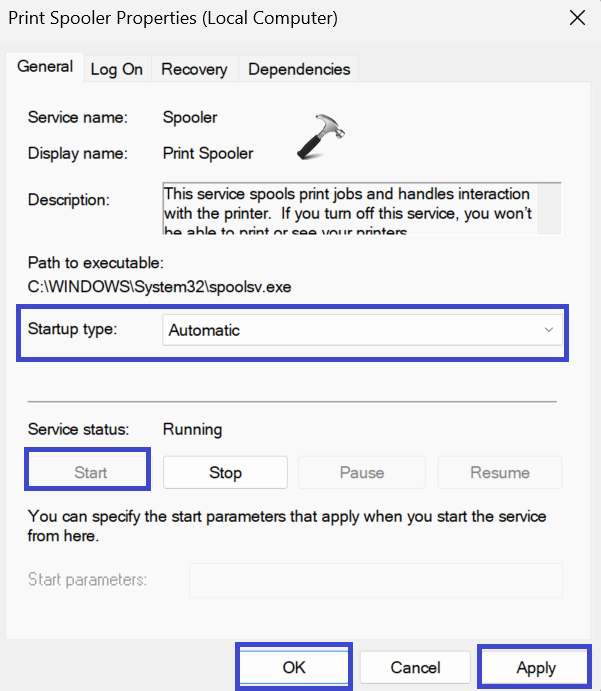Switch to the Recovery tab

click(194, 69)
